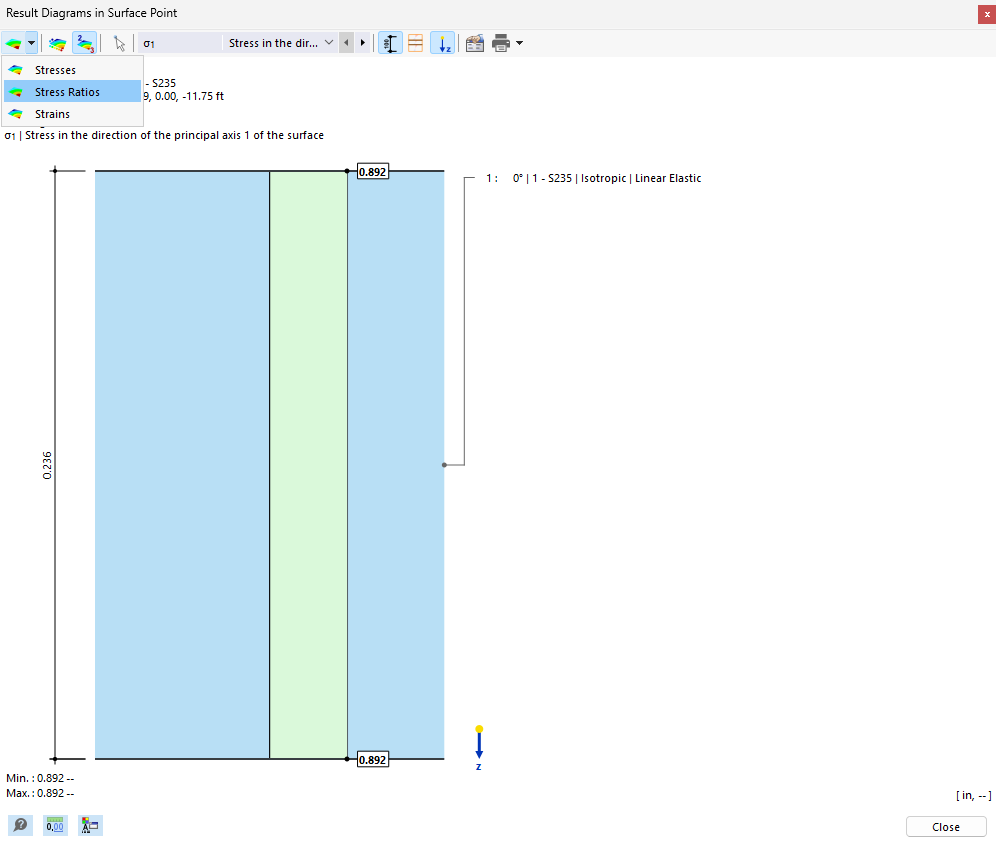Click the next result navigation arrow
996x846 pixels.
coord(362,43)
